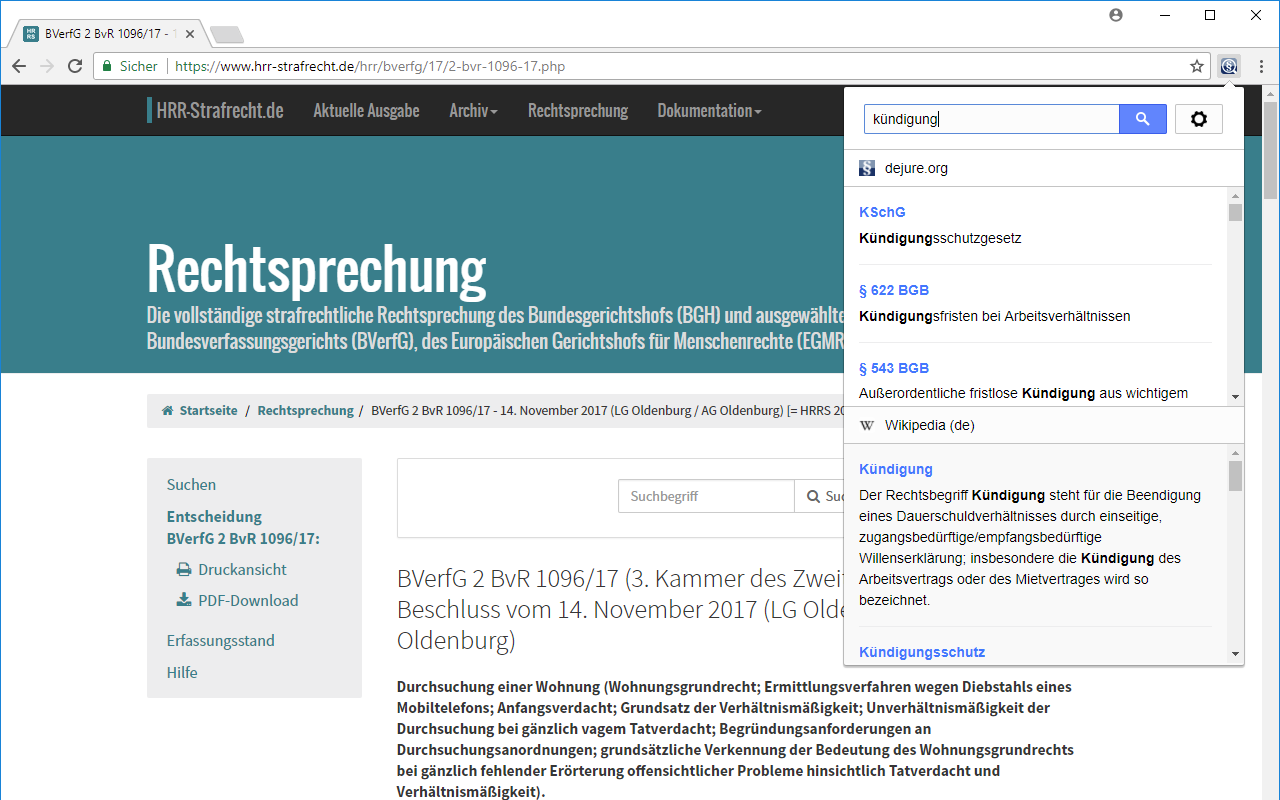Open Suchen in the sidebar
This screenshot has width=1280, height=800.
pyautogui.click(x=191, y=485)
